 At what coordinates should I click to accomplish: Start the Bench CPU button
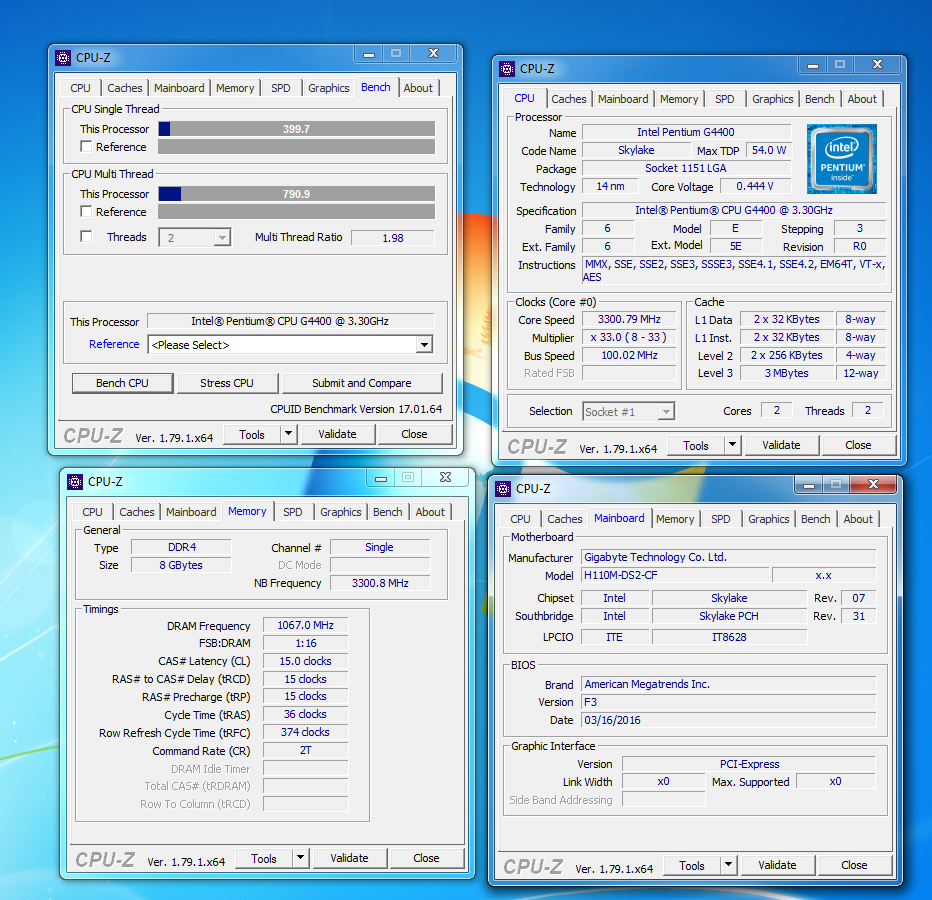coord(122,383)
